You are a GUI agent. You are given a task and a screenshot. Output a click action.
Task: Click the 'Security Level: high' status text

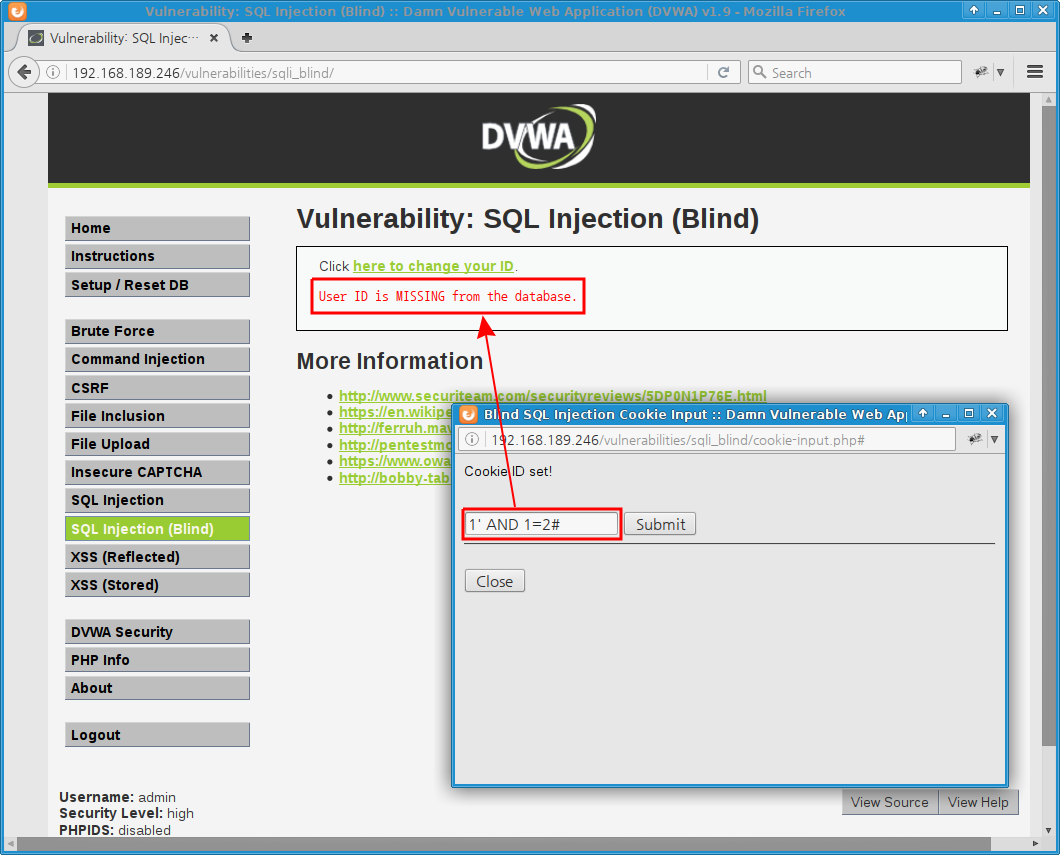click(126, 813)
